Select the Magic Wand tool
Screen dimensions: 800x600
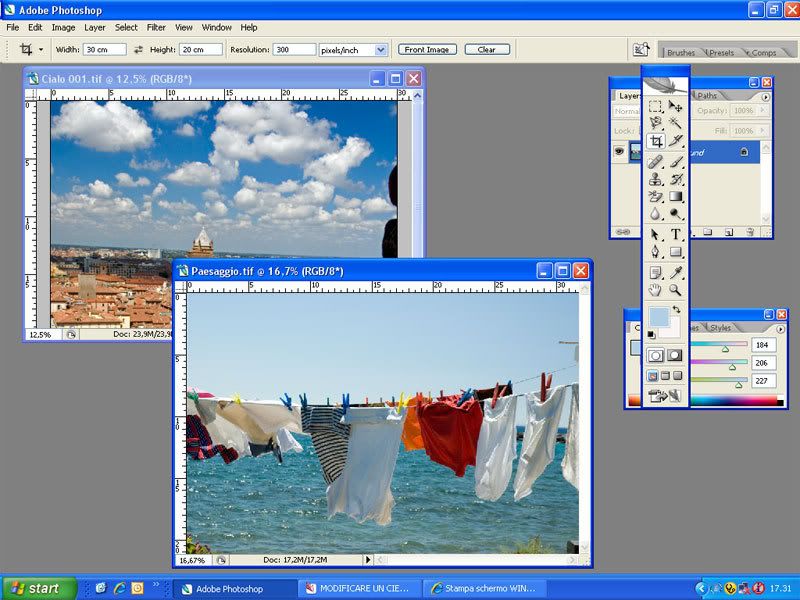[x=676, y=123]
